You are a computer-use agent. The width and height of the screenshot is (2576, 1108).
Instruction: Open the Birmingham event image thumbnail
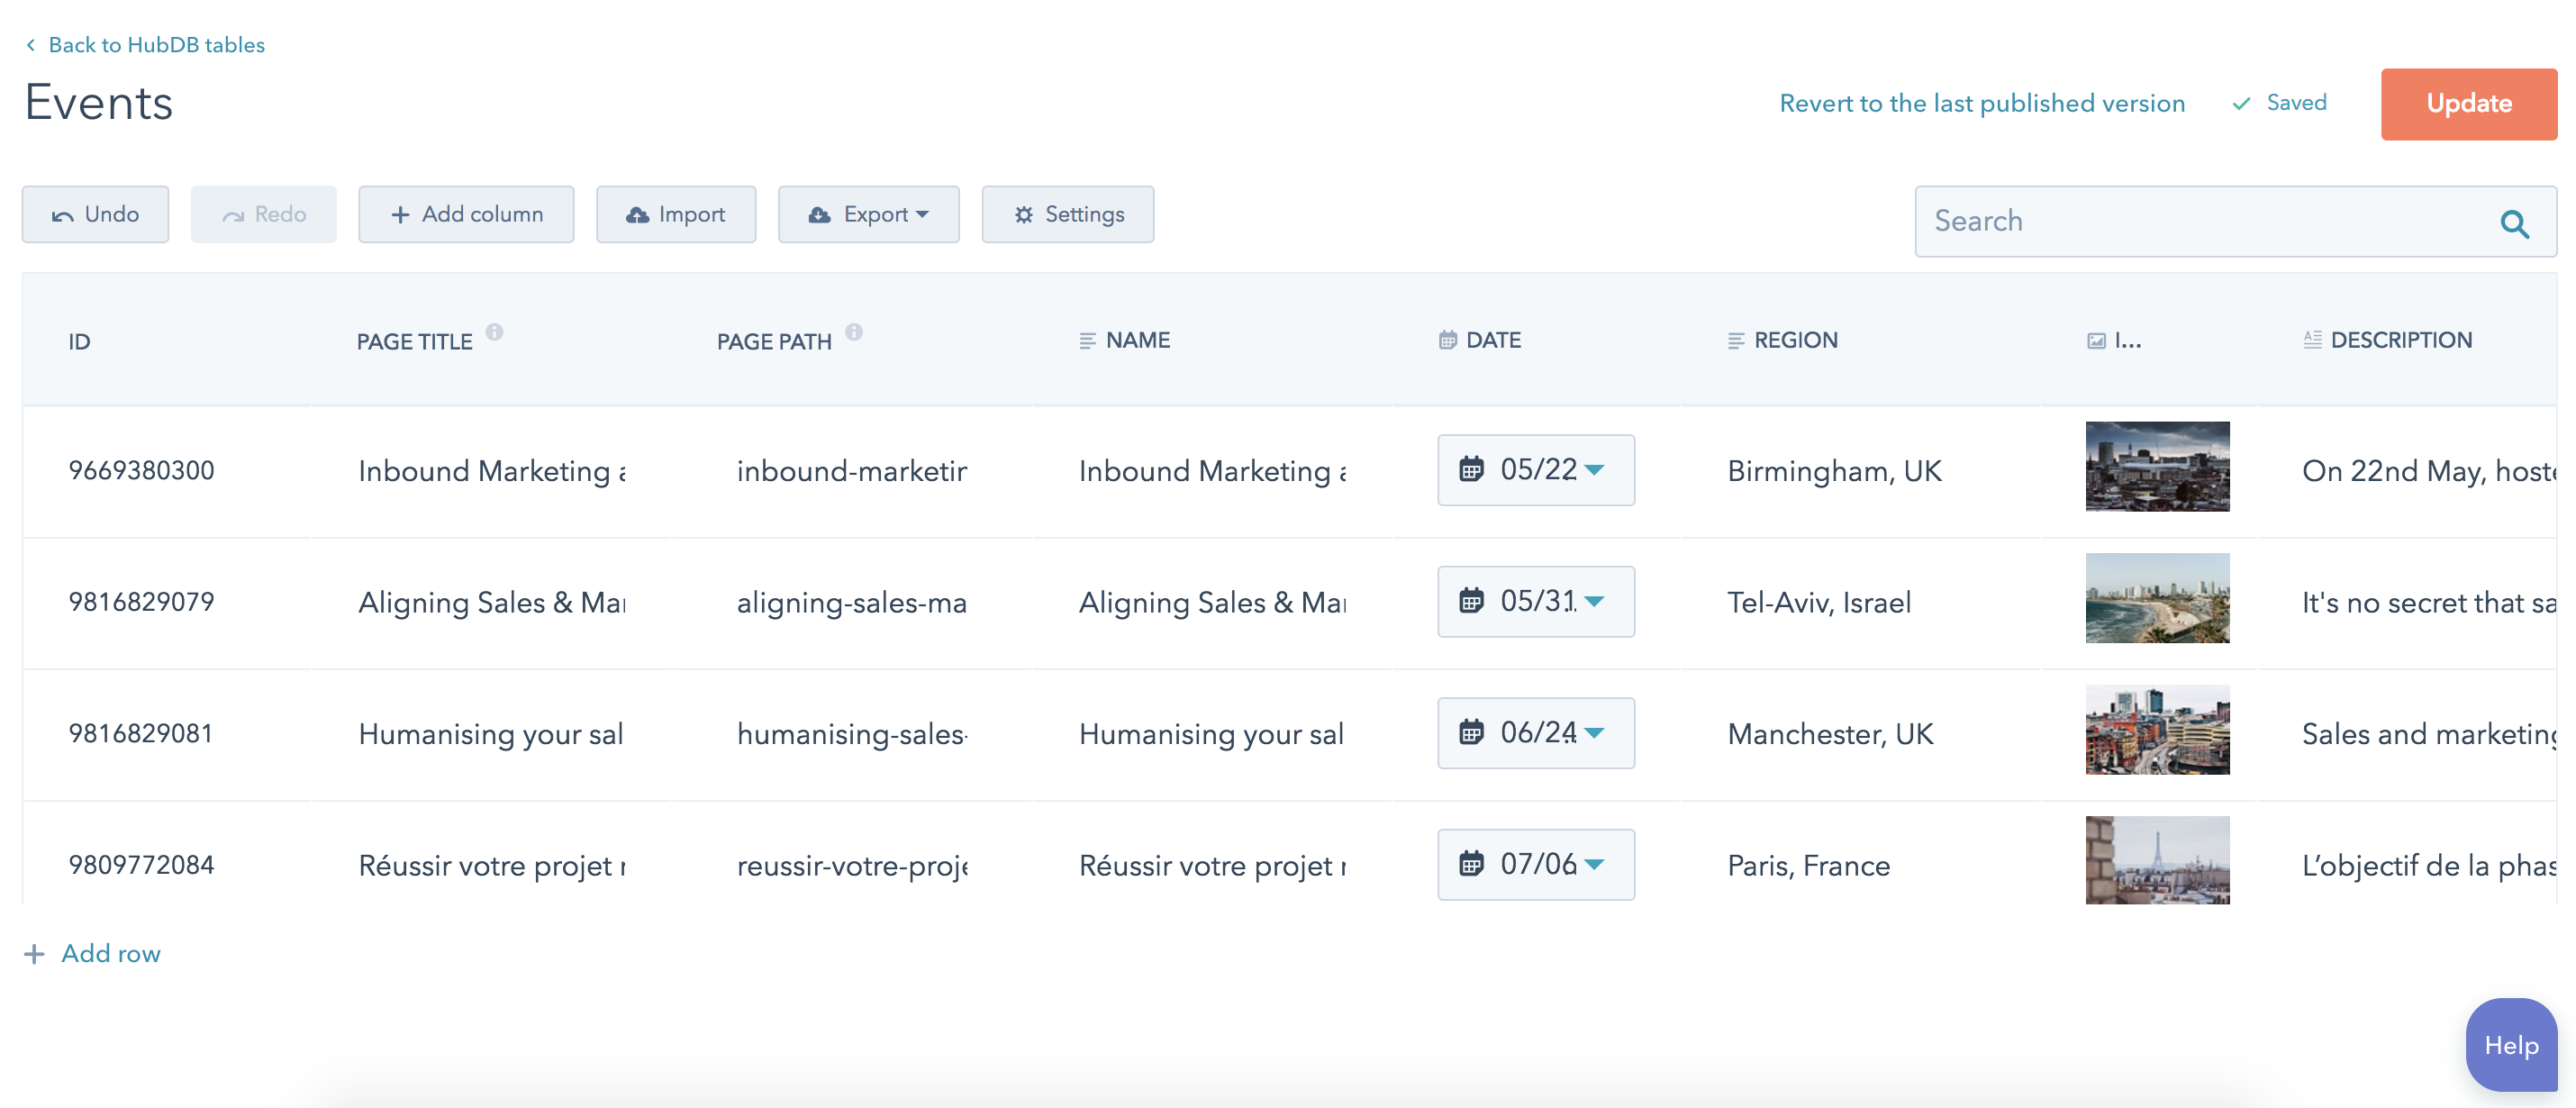[2157, 466]
